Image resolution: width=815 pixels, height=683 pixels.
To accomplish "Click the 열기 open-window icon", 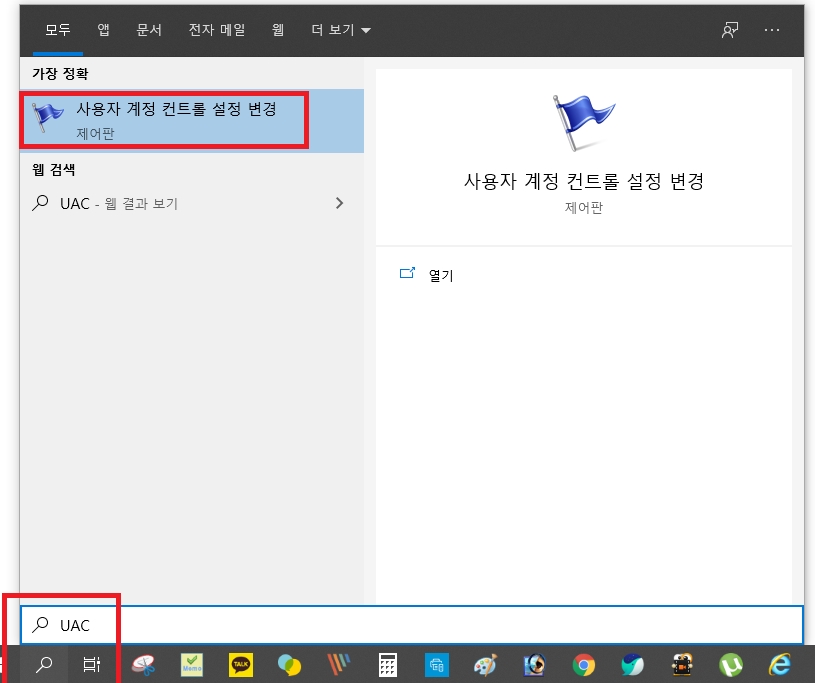I will pyautogui.click(x=408, y=273).
